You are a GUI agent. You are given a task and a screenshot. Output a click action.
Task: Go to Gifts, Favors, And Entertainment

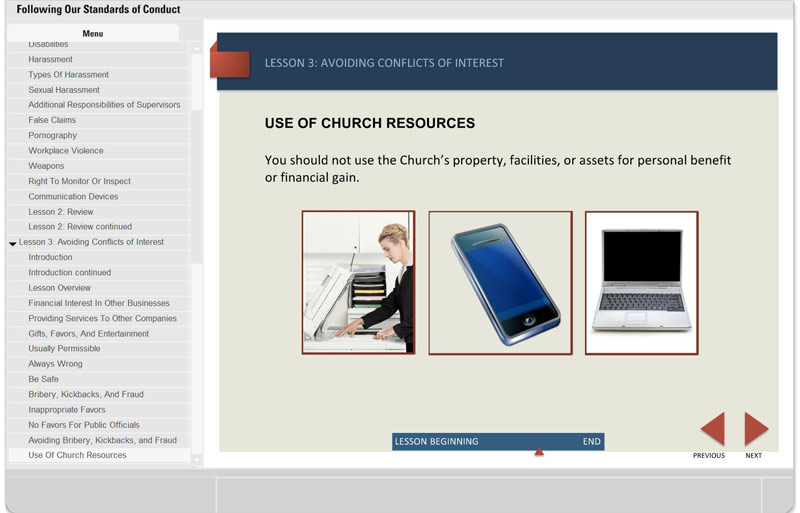[88, 334]
